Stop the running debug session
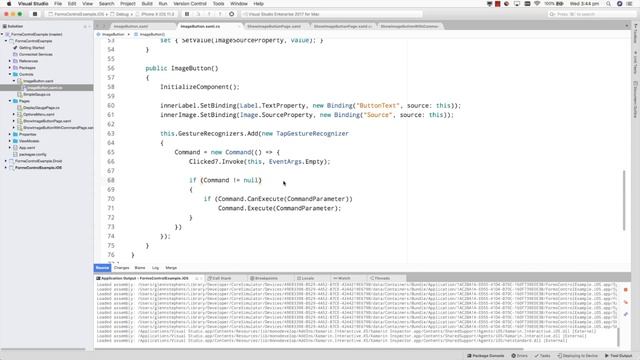Screen dimensions: 640x360 pos(35,14)
